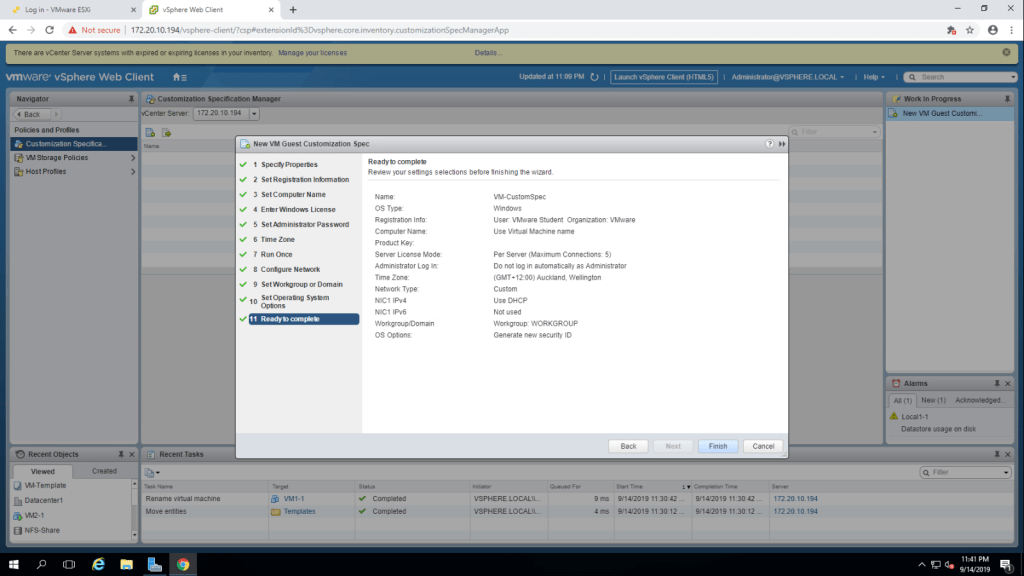Image resolution: width=1024 pixels, height=576 pixels.
Task: Click the import specification toolbar icon
Action: (x=167, y=132)
